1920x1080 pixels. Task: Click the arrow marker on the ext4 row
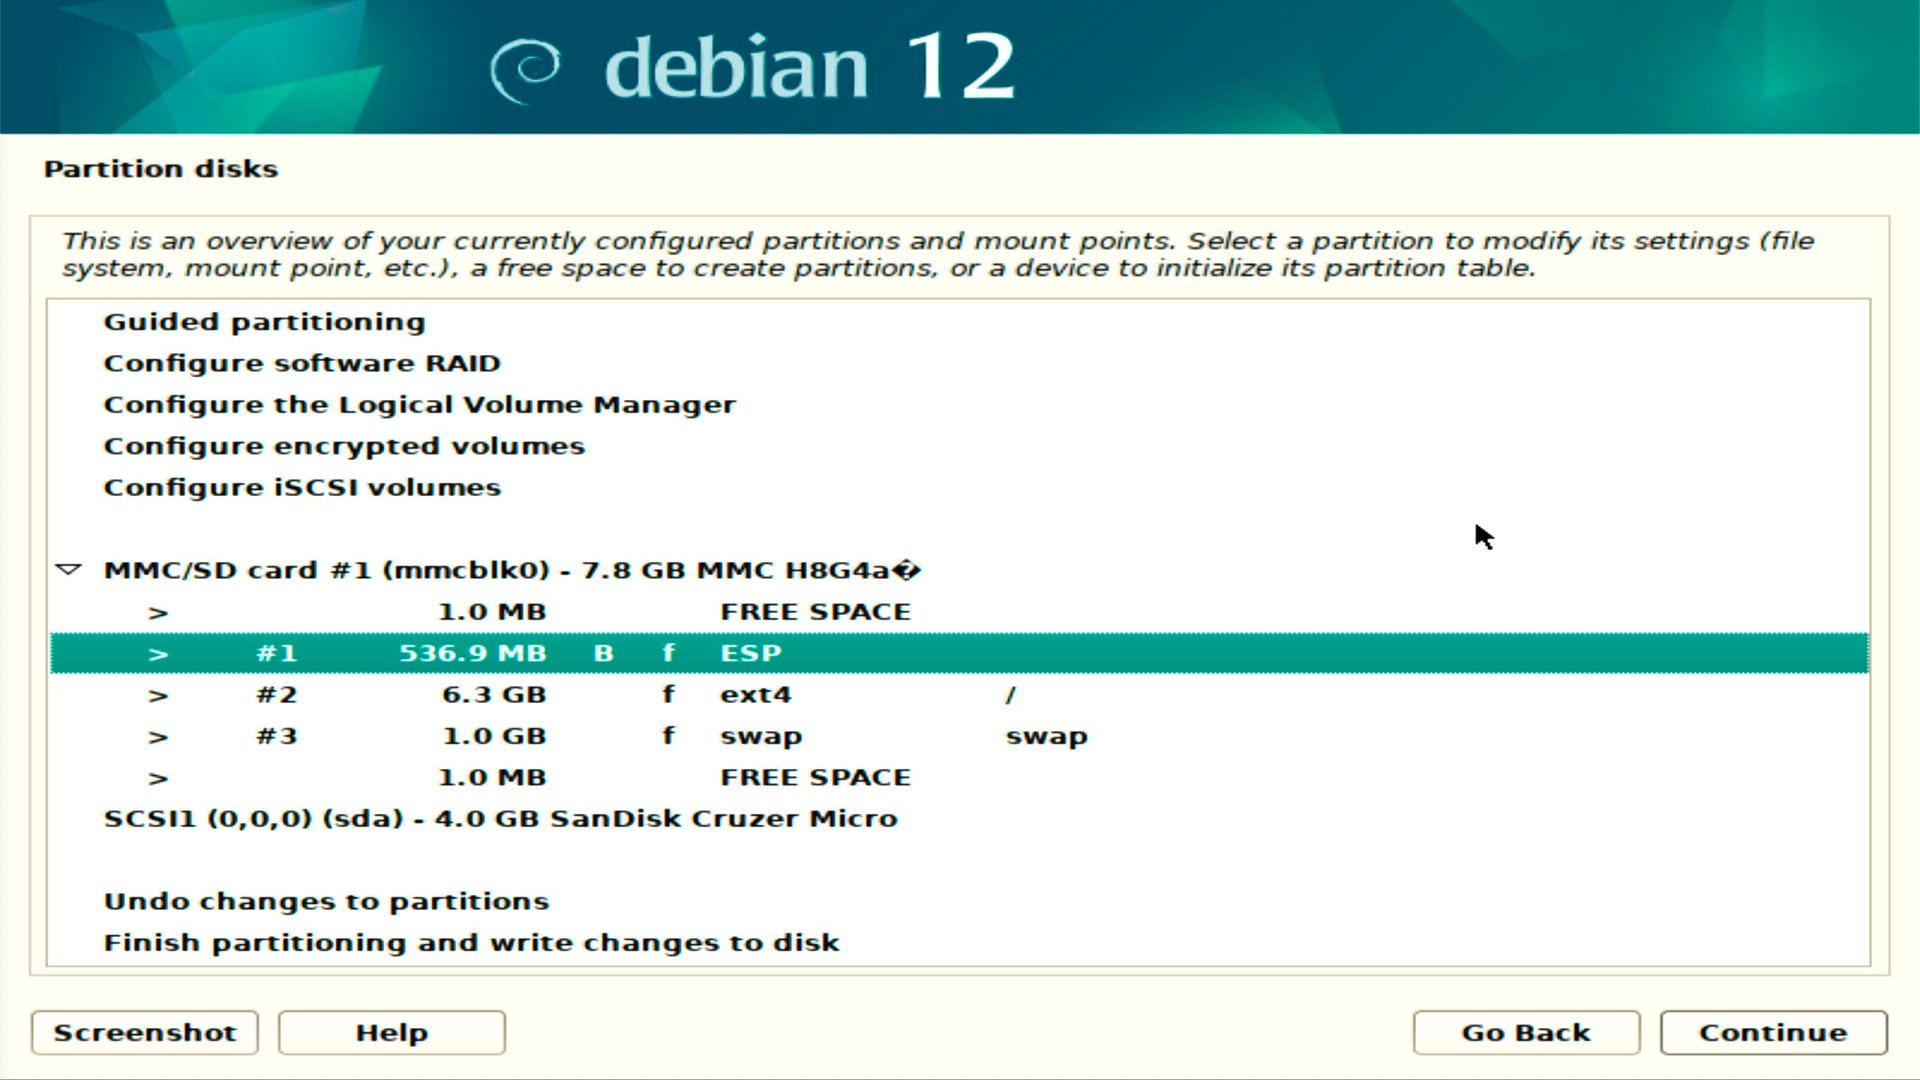(158, 696)
